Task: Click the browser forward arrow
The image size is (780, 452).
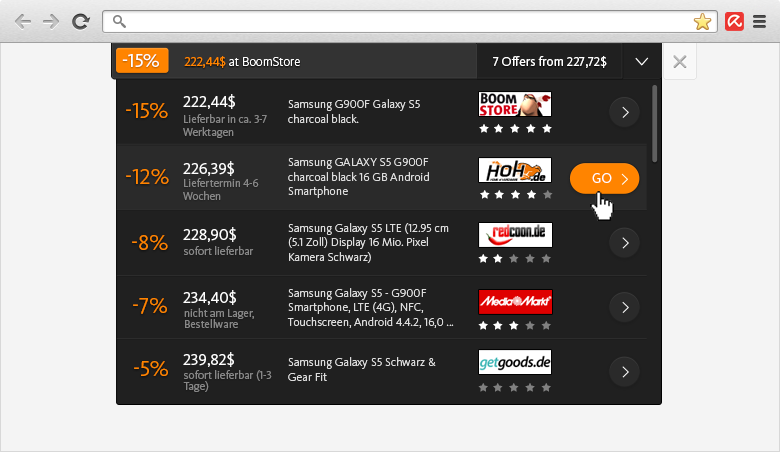Action: pyautogui.click(x=51, y=21)
